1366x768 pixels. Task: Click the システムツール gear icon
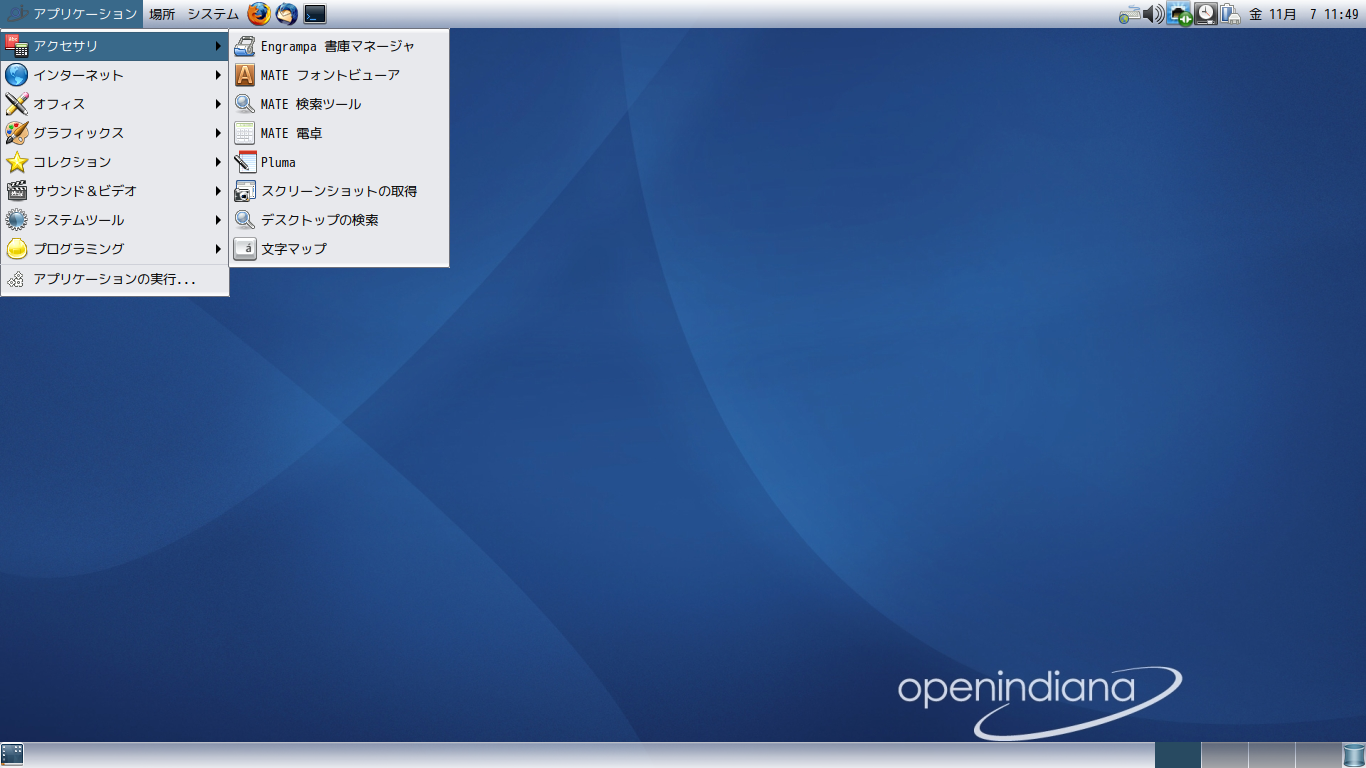pos(17,220)
